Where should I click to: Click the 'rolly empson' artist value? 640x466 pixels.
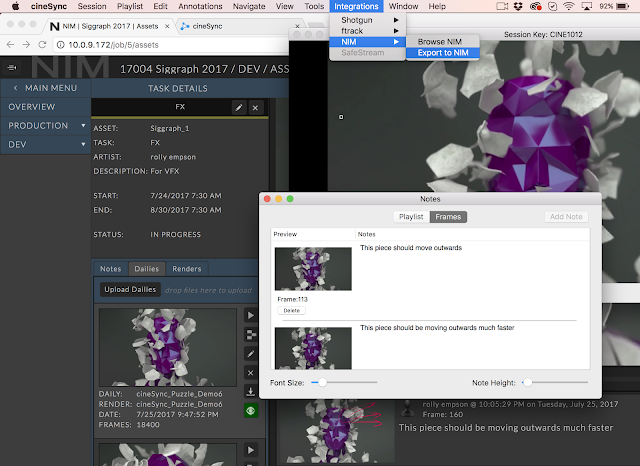(x=173, y=157)
